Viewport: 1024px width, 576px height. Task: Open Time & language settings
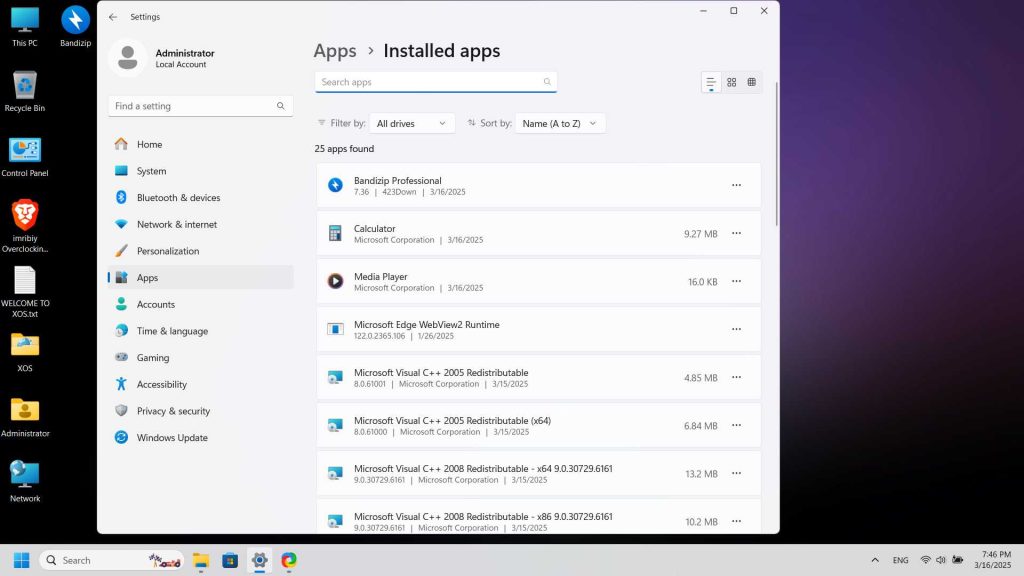pos(200,331)
